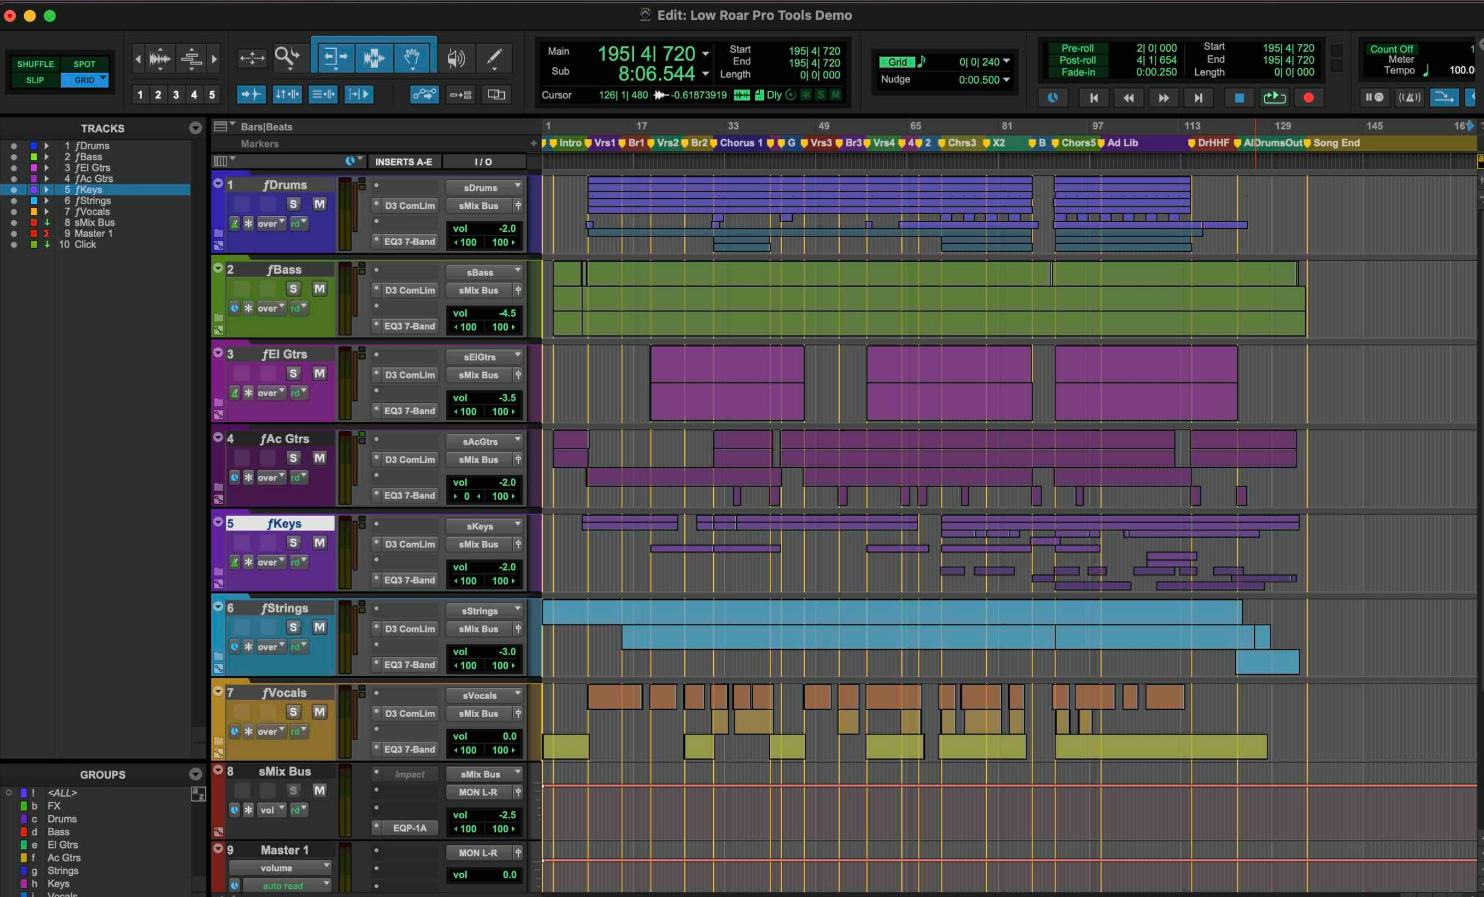The image size is (1484, 897).
Task: Click the blue Stop button
Action: click(x=1239, y=98)
